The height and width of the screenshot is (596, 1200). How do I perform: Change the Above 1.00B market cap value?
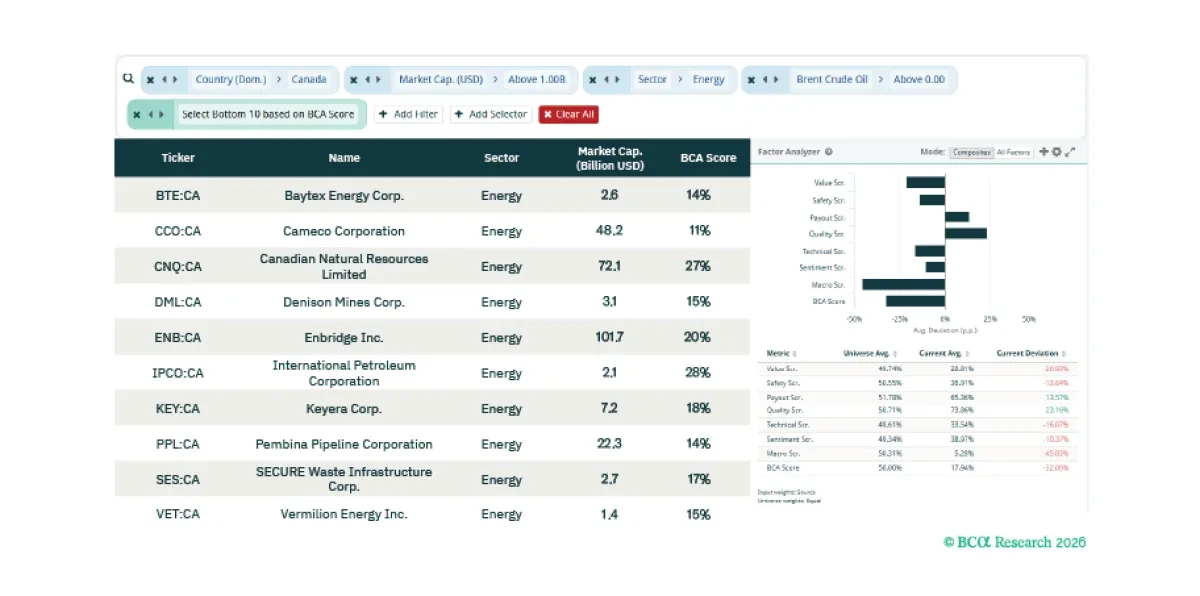537,80
